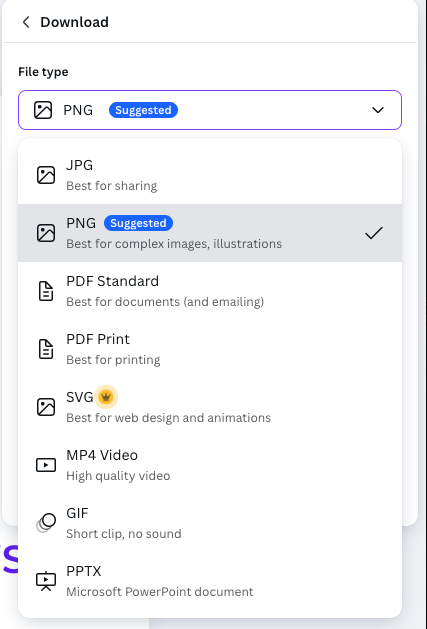
Task: Click the JPG image icon
Action: [x=46, y=175]
